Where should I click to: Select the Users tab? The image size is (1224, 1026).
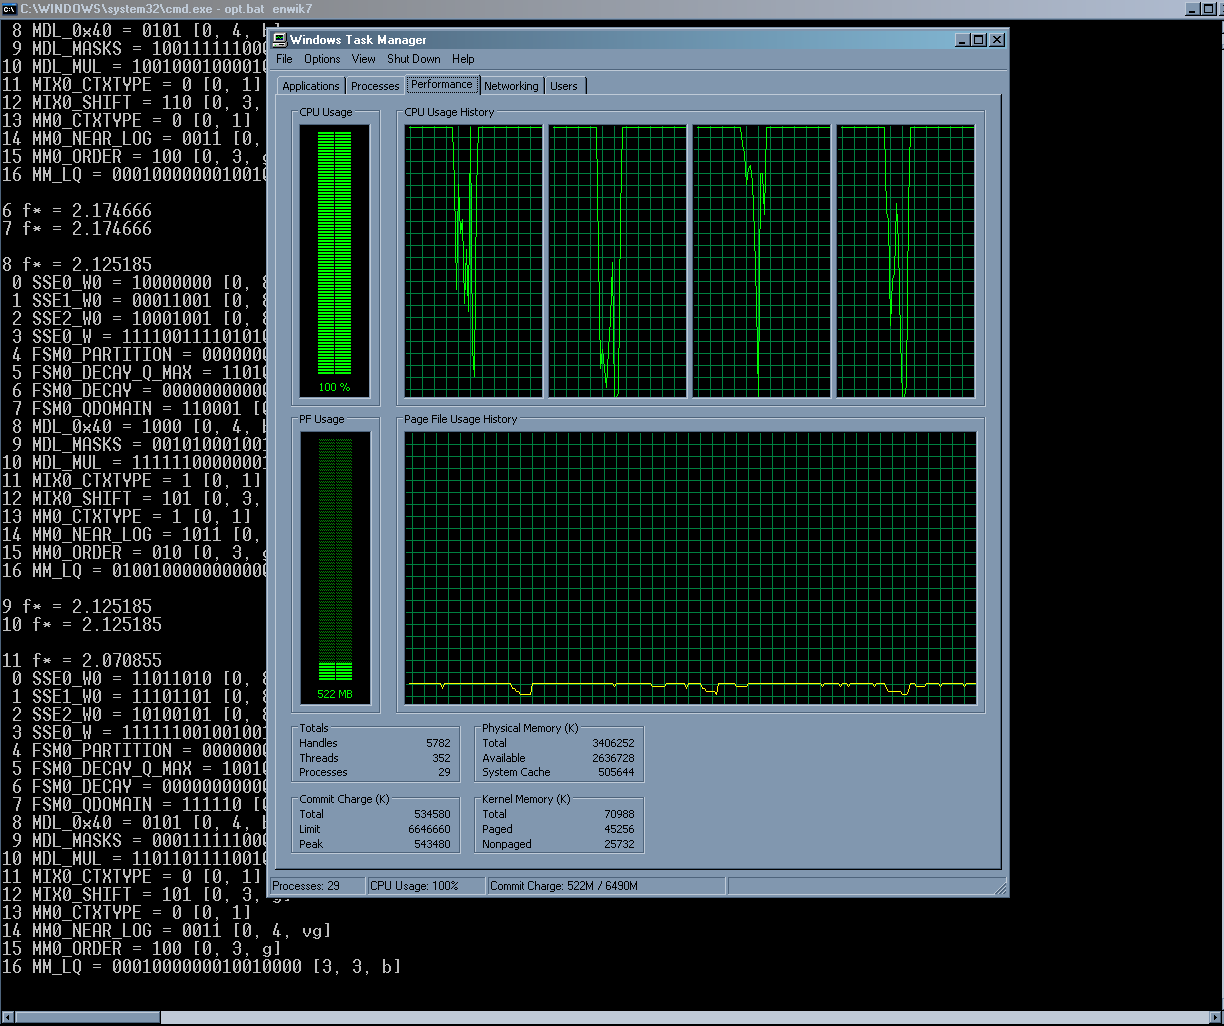click(564, 86)
